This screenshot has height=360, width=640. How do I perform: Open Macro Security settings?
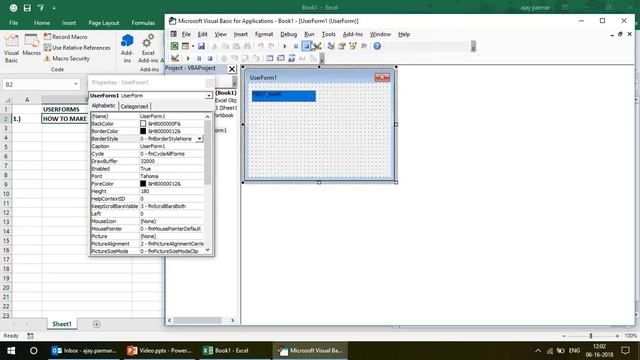(x=67, y=58)
